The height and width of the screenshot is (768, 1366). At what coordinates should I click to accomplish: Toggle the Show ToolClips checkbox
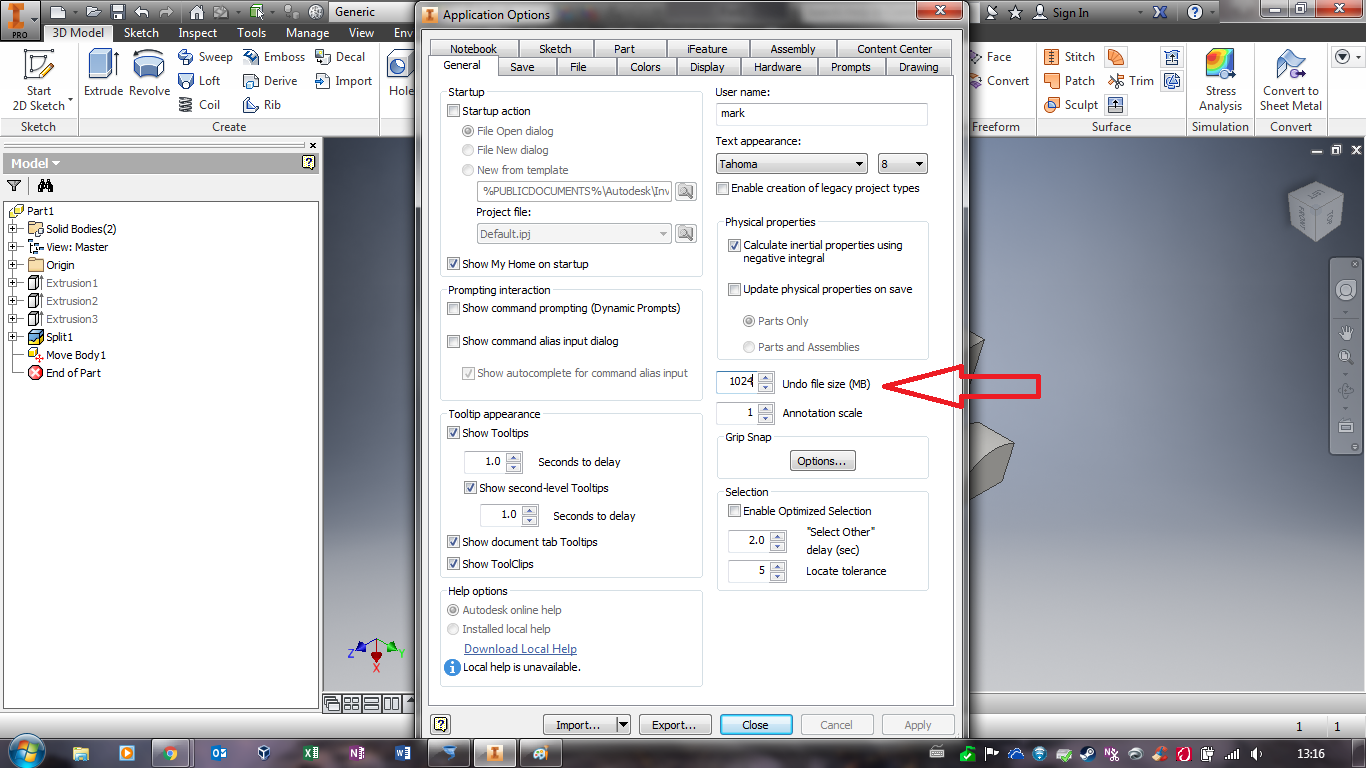454,564
